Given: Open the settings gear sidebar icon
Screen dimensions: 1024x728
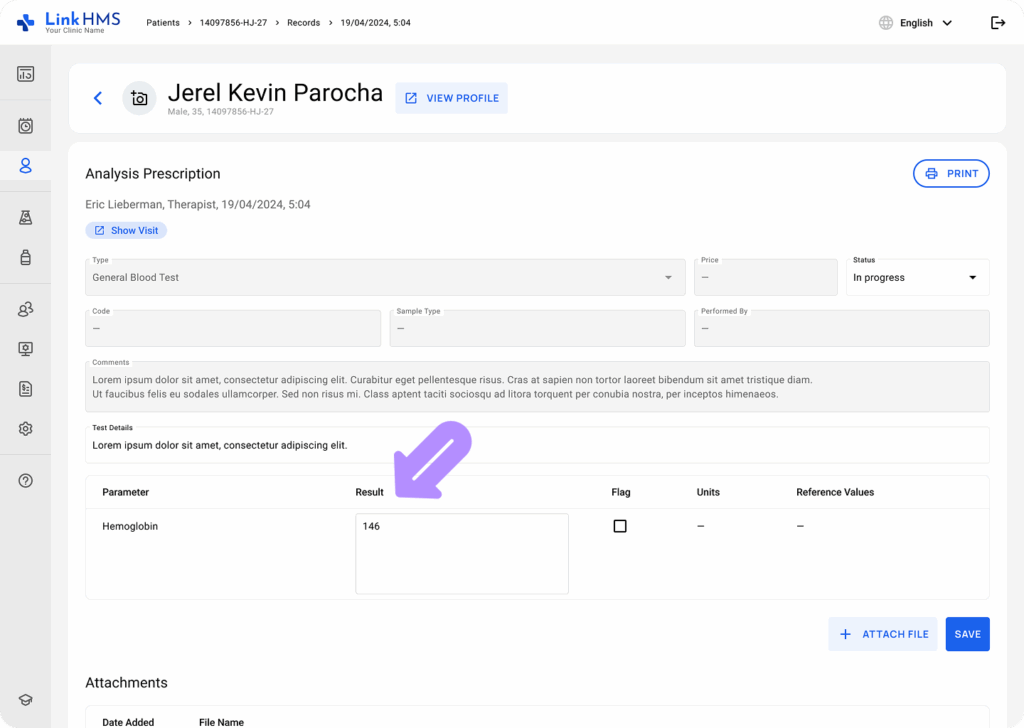Looking at the screenshot, I should (25, 429).
